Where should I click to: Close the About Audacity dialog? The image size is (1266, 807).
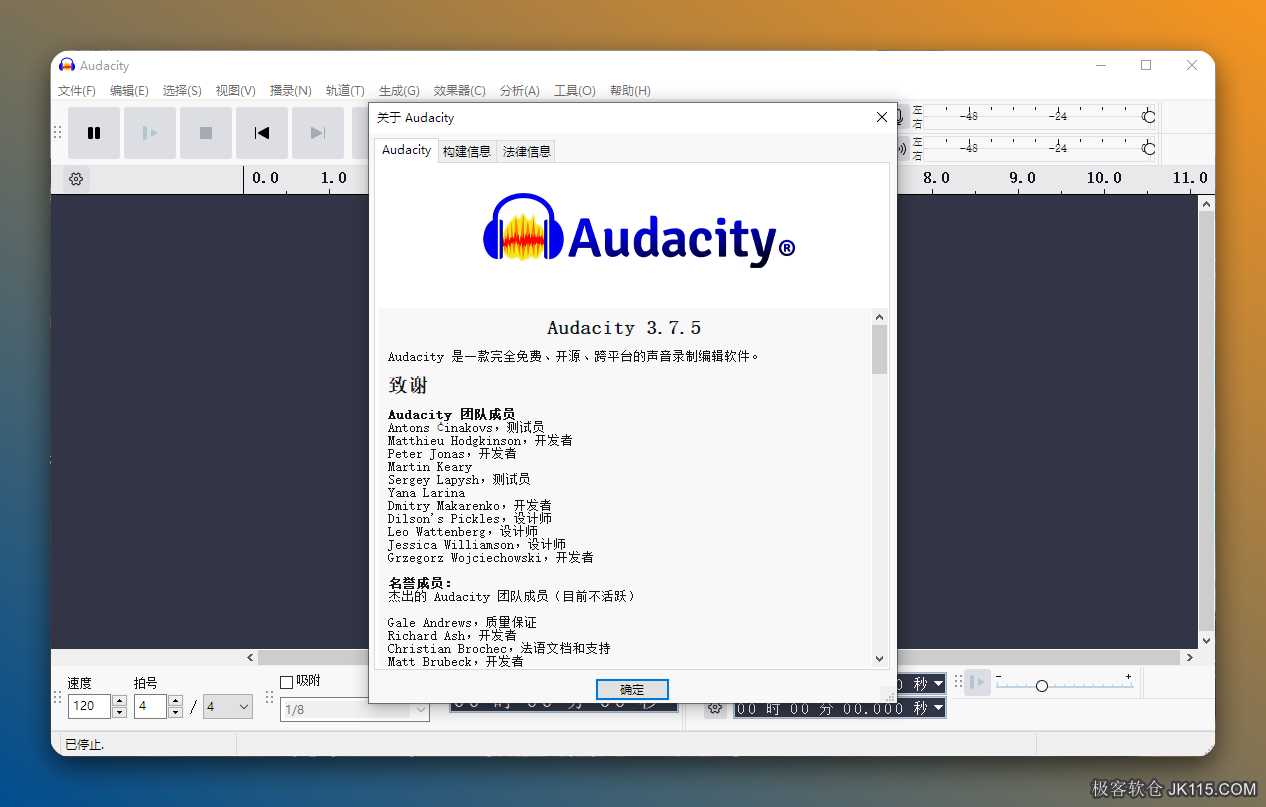click(x=881, y=117)
